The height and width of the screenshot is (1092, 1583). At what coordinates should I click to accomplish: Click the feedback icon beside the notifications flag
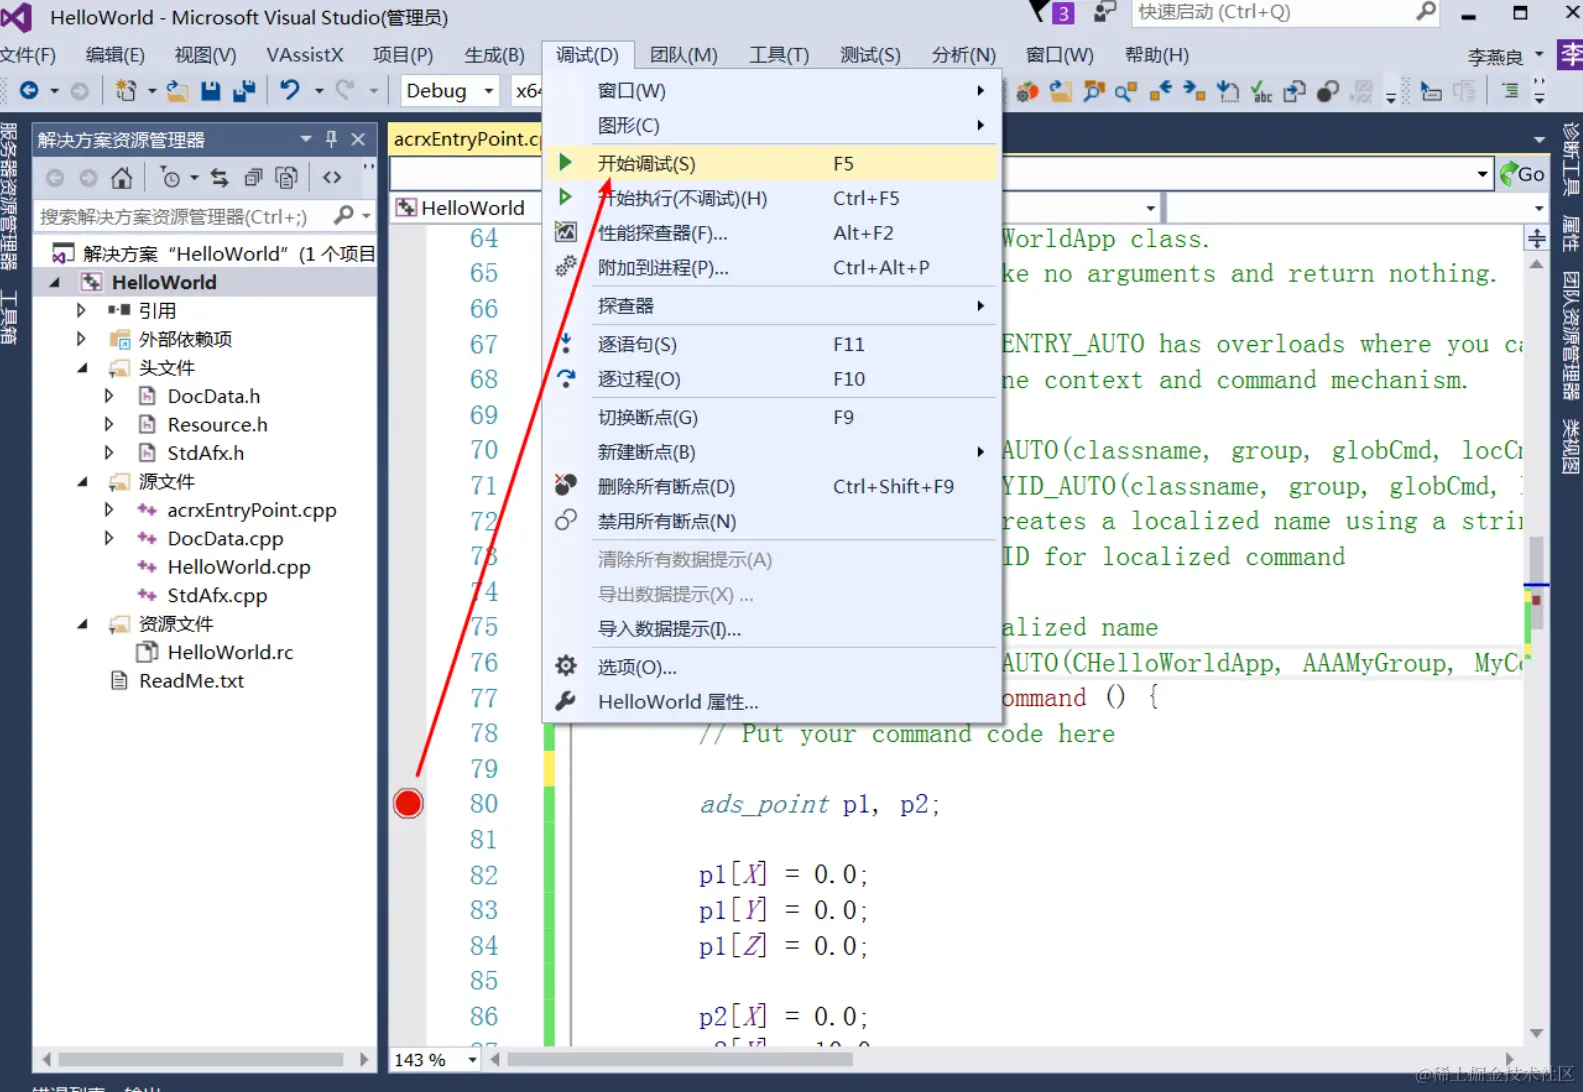[x=1104, y=12]
